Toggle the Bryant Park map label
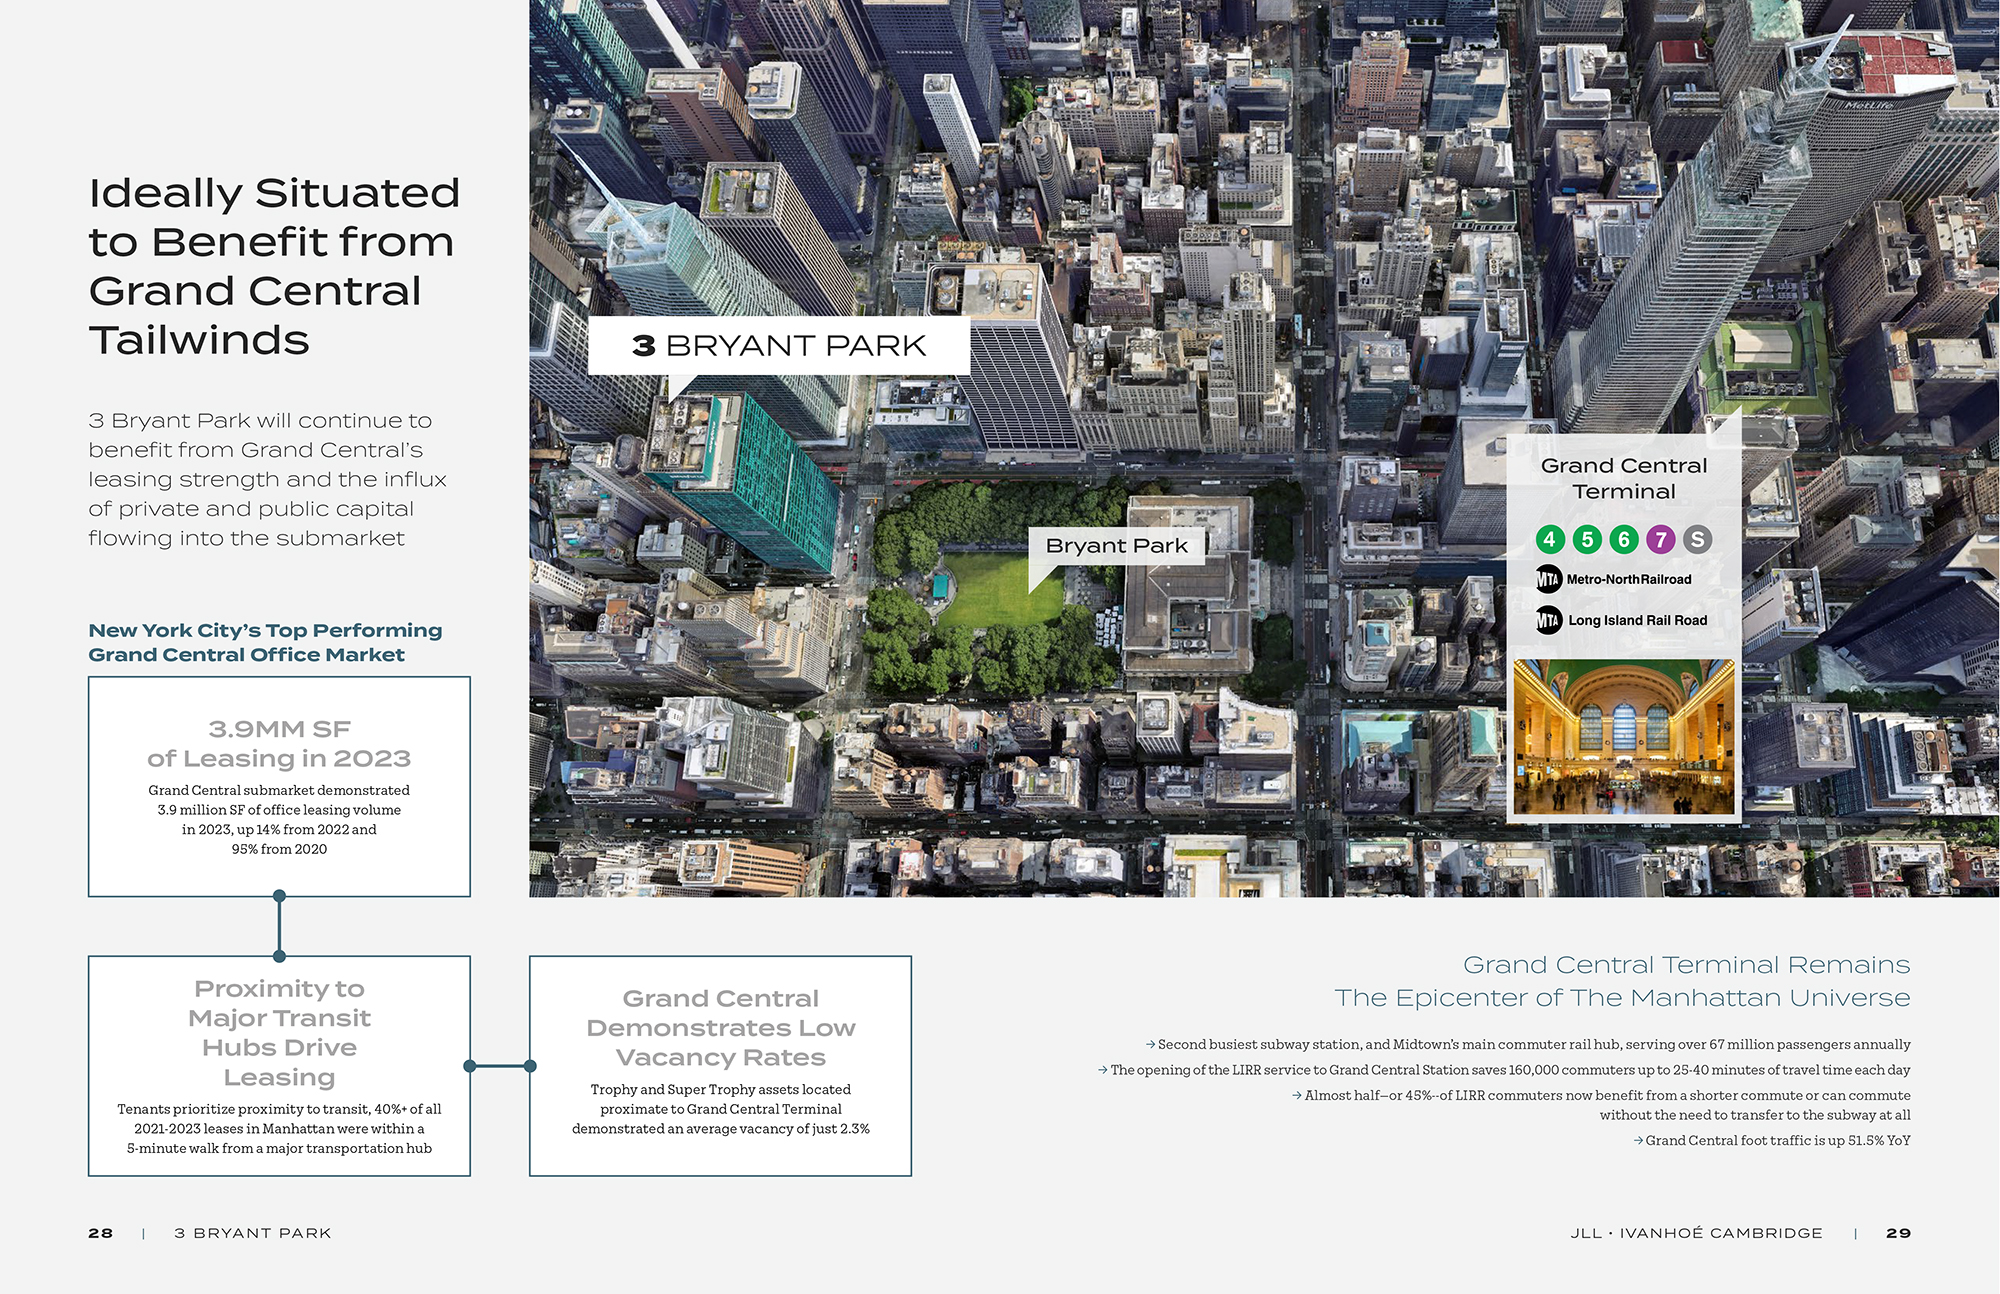The image size is (2000, 1294). (x=1117, y=545)
